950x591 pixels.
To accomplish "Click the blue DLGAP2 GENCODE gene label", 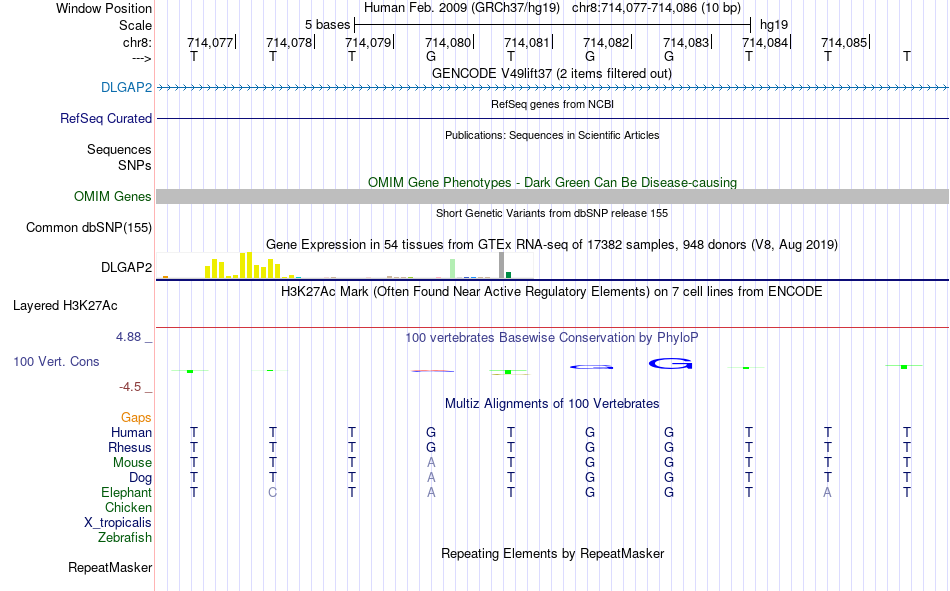I will [126, 87].
